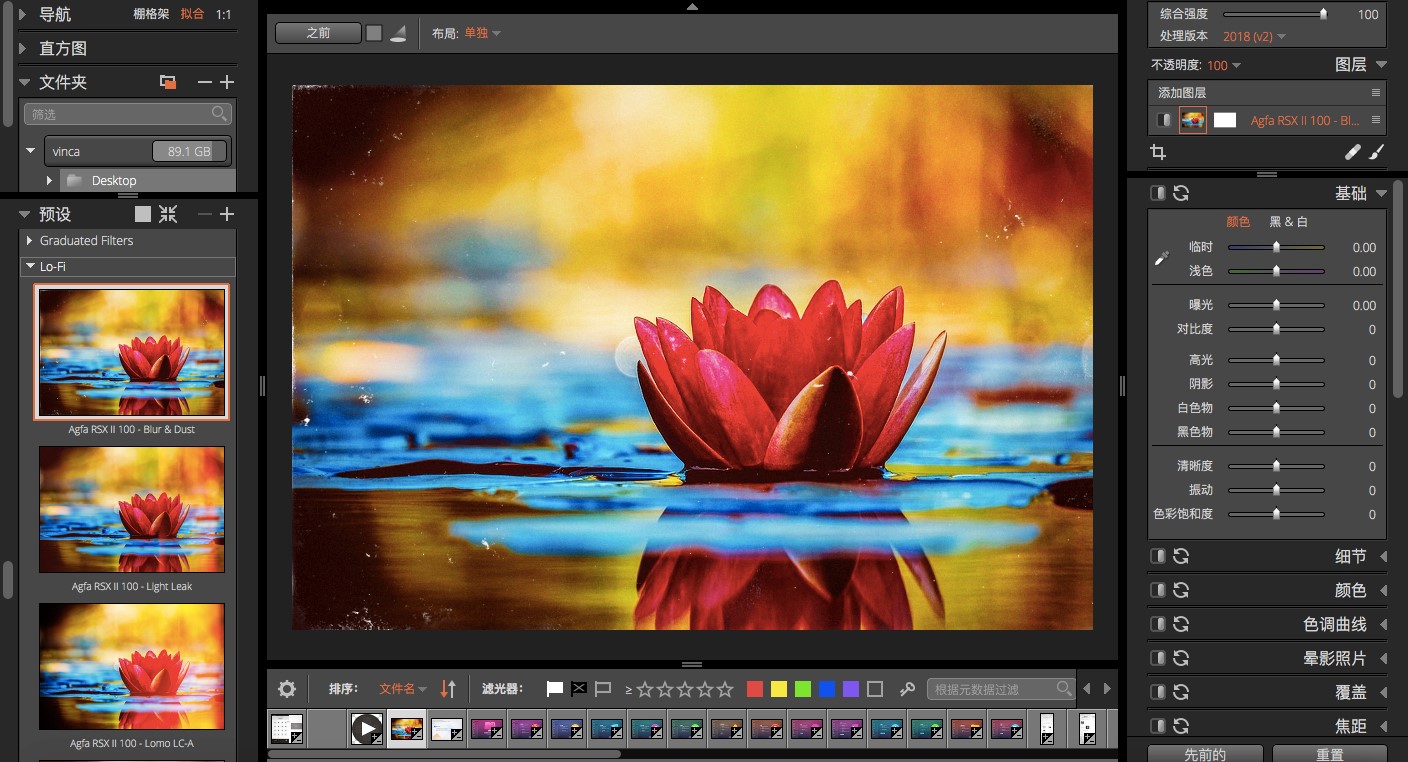Select the red color label swatch in the filter bar
Image resolution: width=1408 pixels, height=762 pixels.
tap(755, 688)
